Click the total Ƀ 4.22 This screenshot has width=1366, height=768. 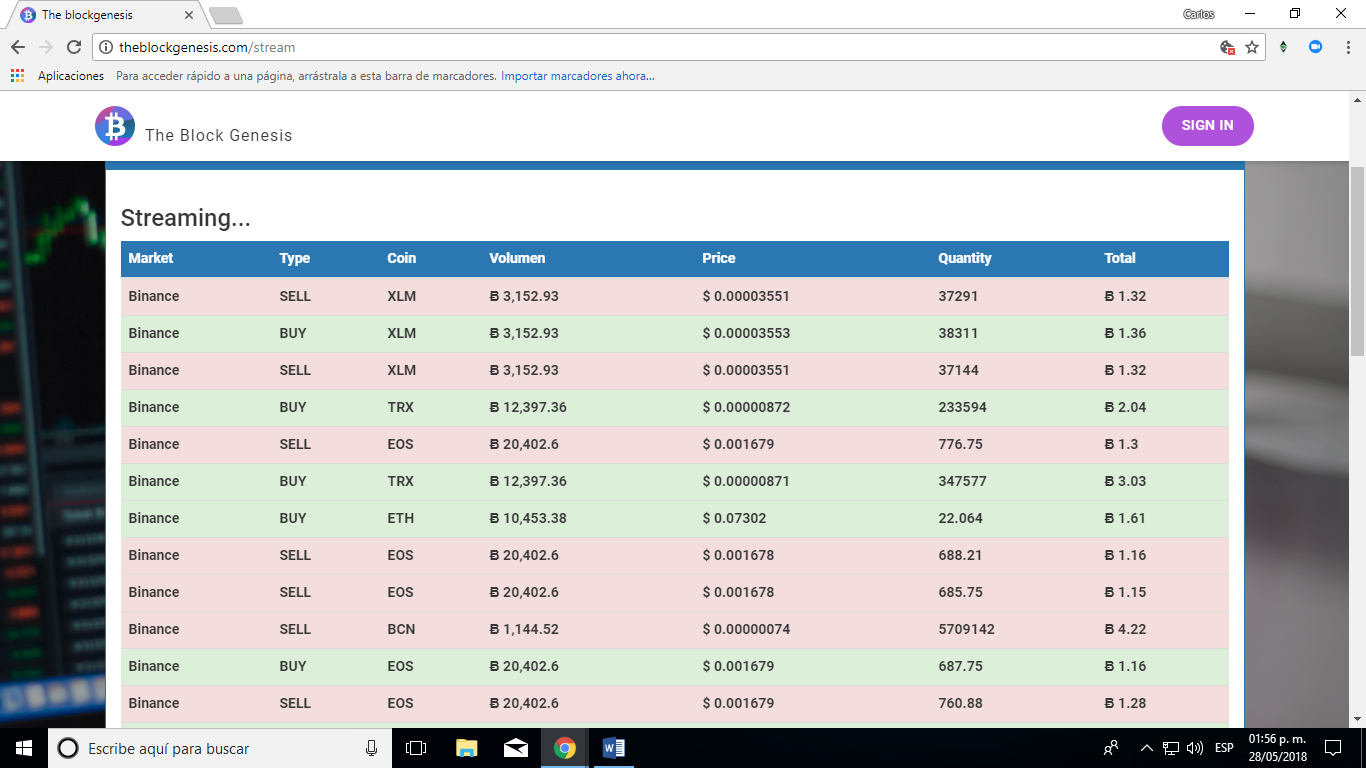click(1125, 629)
